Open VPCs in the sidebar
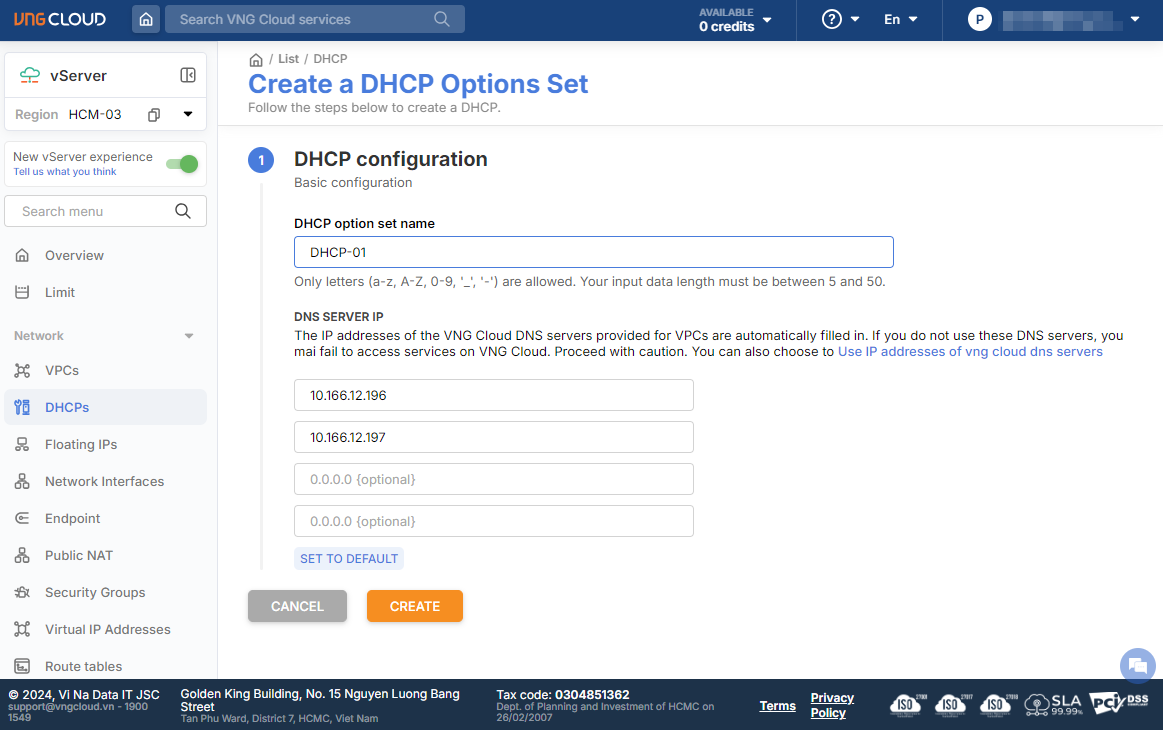Viewport: 1163px width, 730px height. tap(62, 371)
